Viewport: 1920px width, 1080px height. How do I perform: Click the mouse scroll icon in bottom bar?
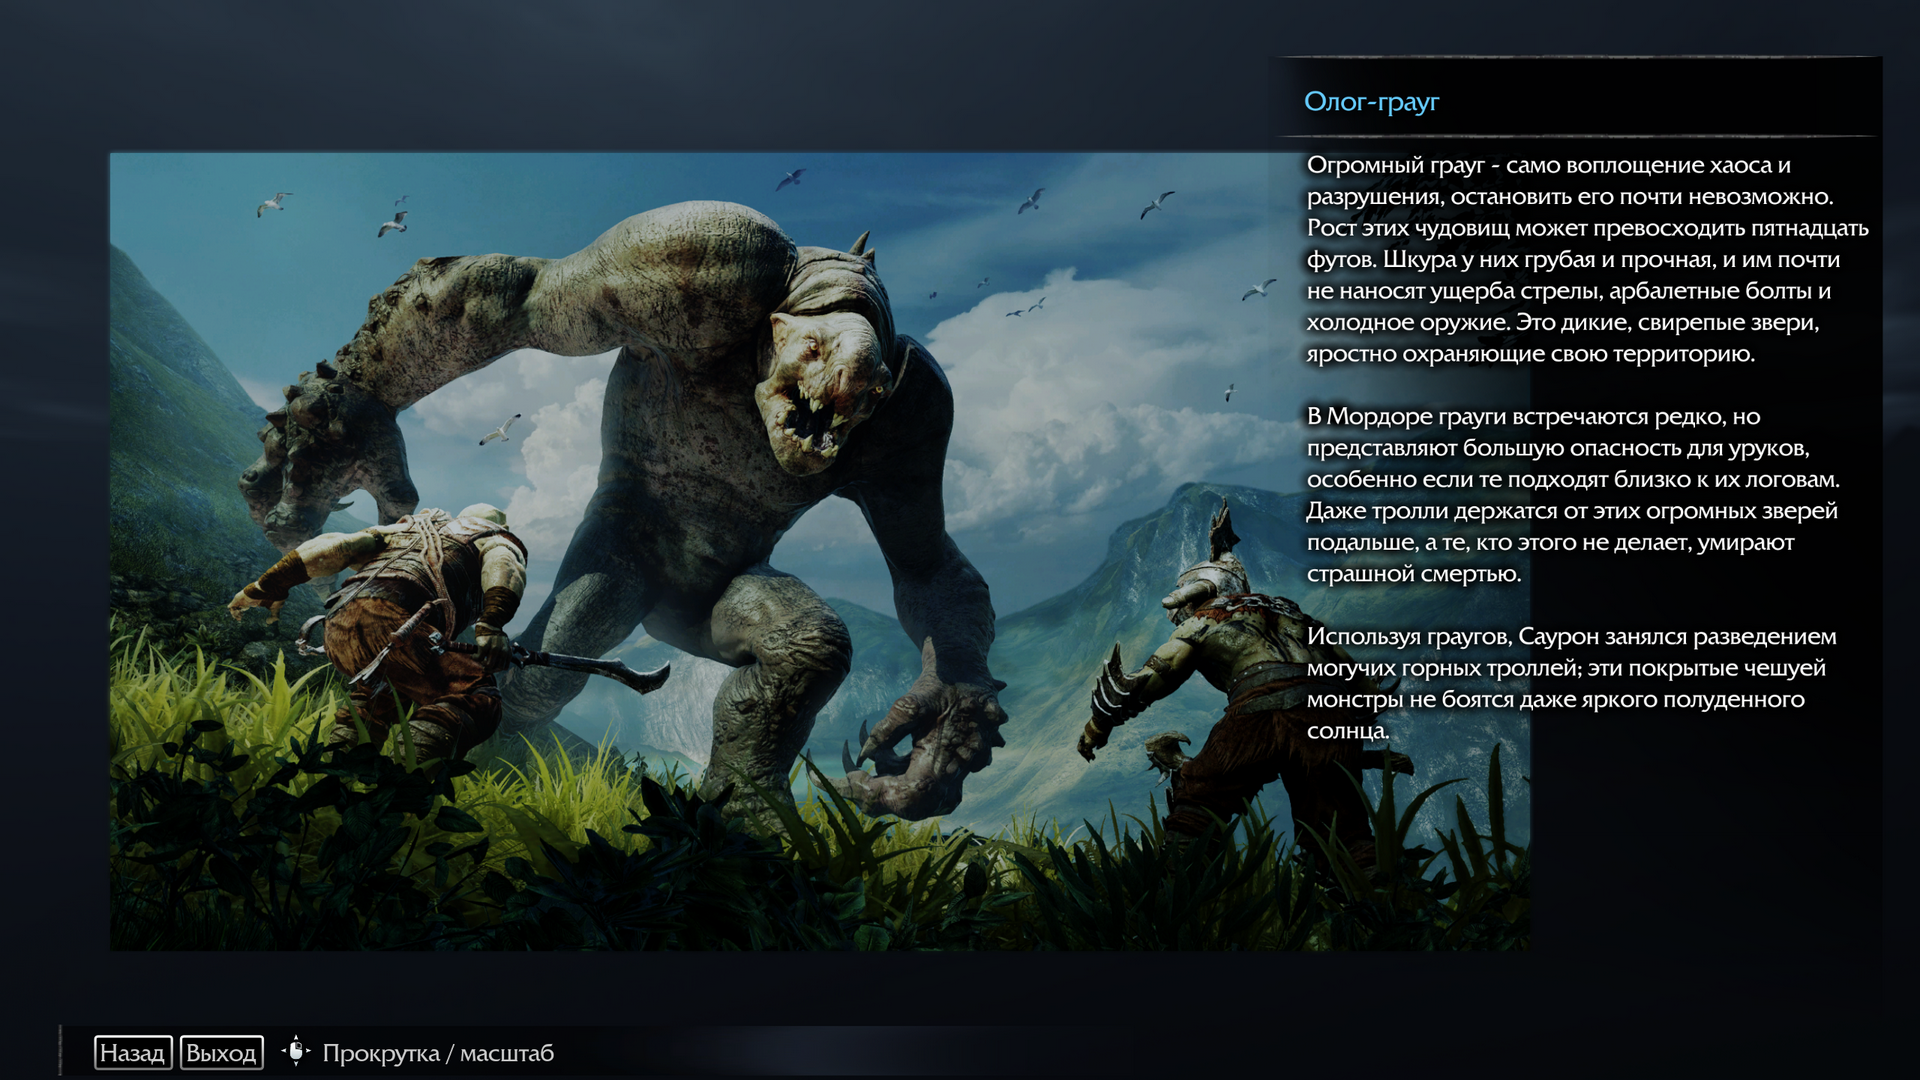tap(296, 1051)
